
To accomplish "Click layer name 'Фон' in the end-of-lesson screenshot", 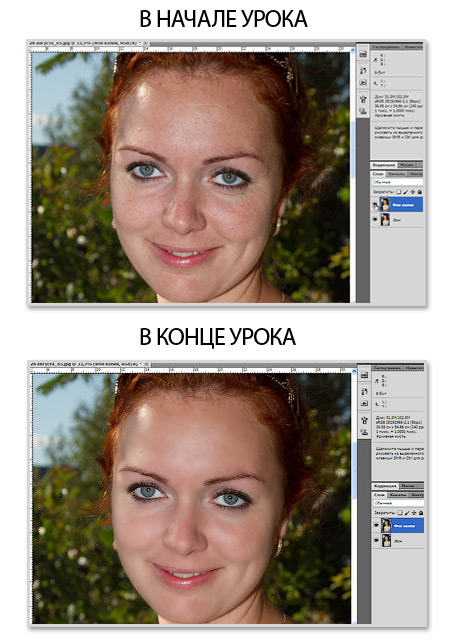I will pos(398,541).
